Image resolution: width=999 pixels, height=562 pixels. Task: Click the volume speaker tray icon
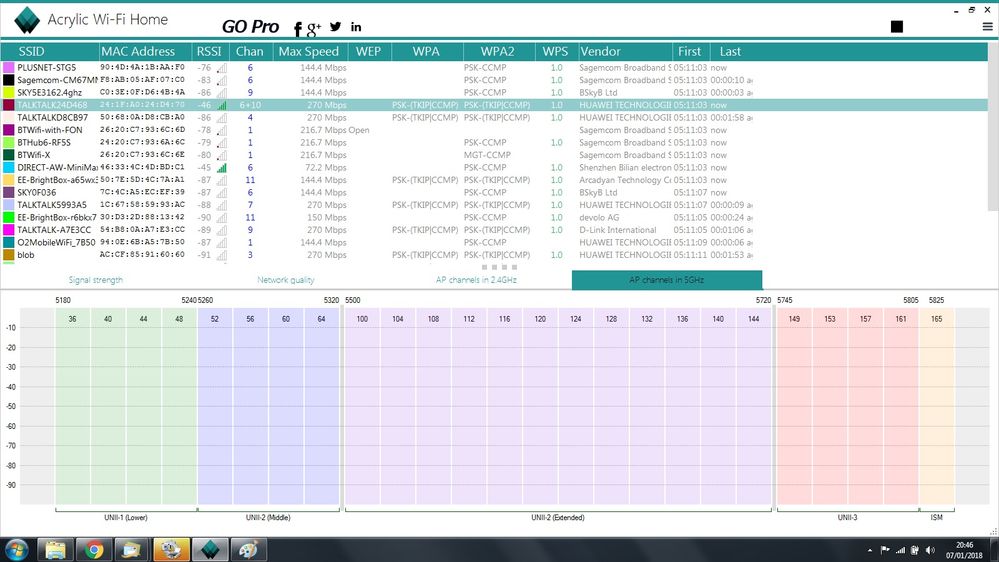(x=930, y=550)
